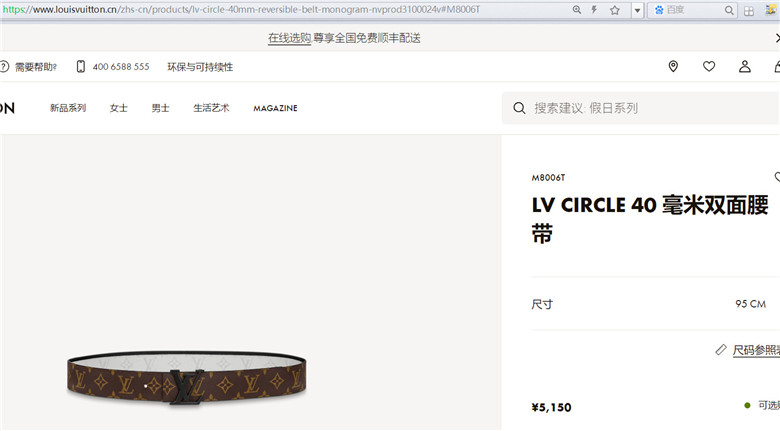Click the lightning bolt icon in address bar
Screen dimensions: 780x431
(594, 9)
